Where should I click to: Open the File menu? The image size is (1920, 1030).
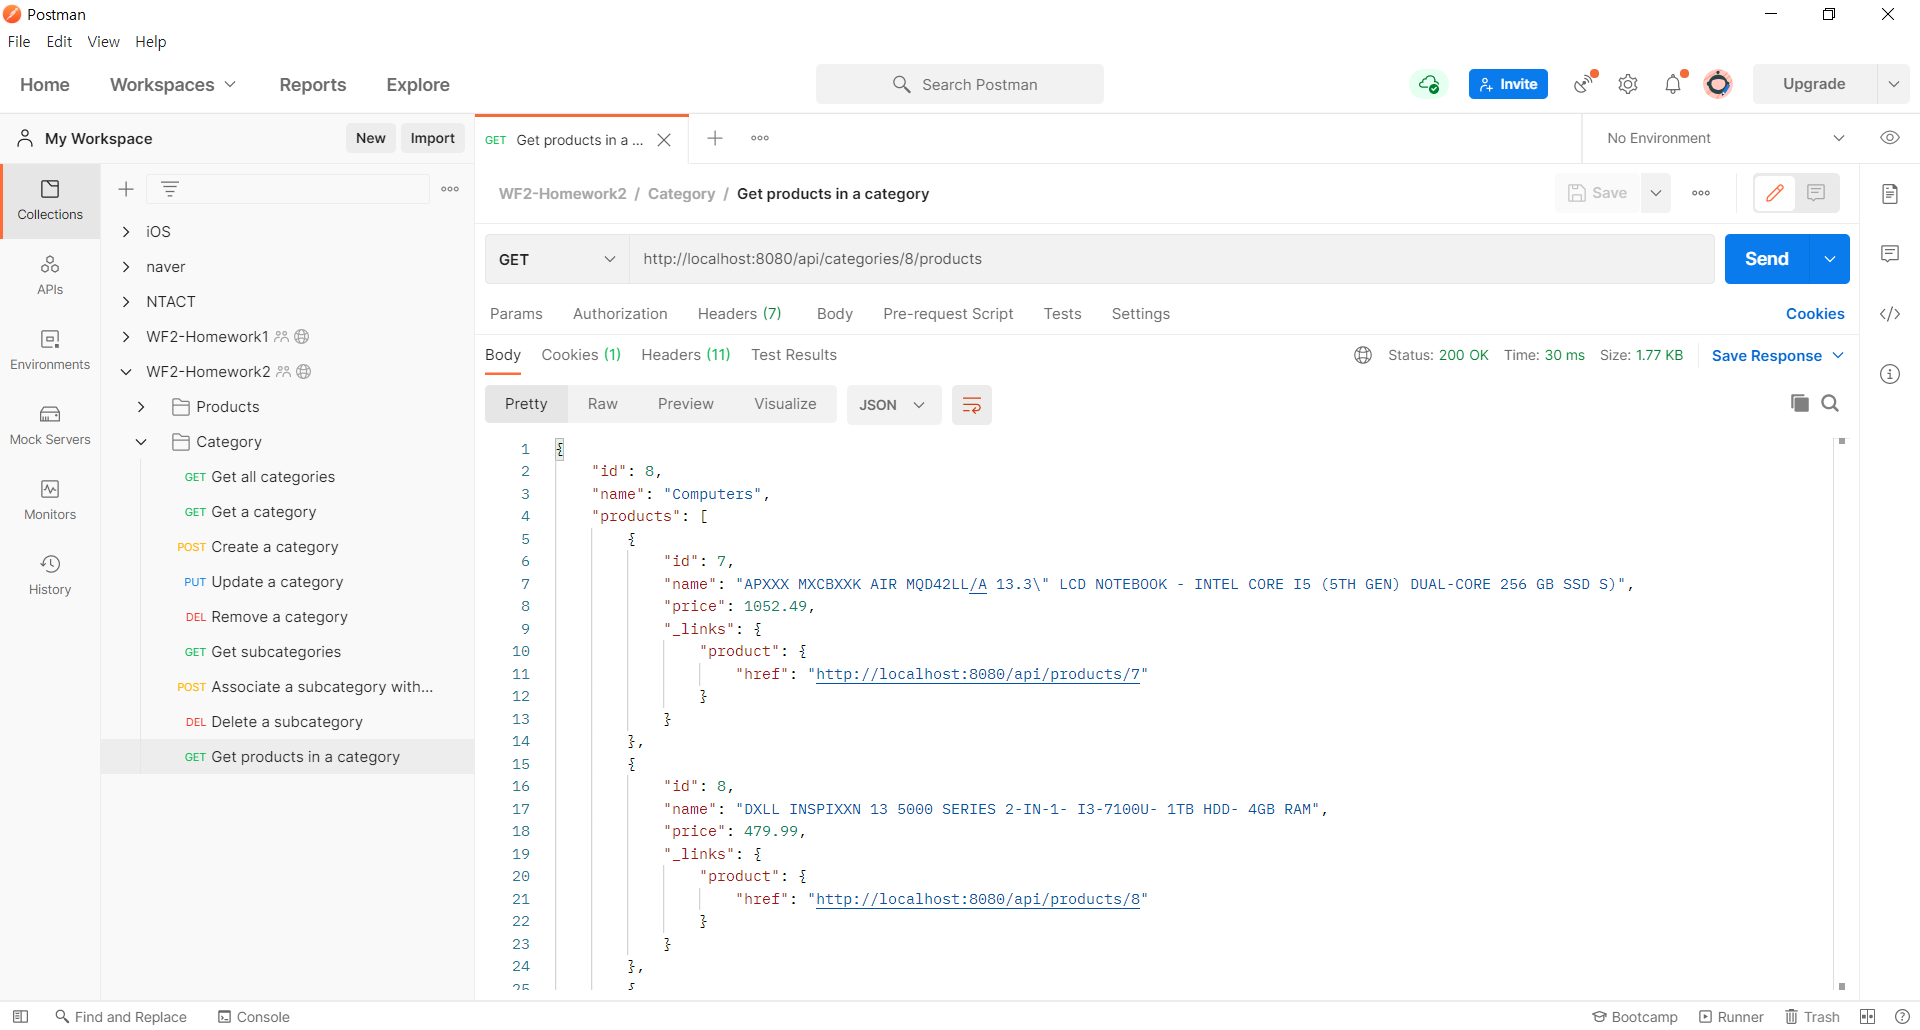[x=19, y=42]
